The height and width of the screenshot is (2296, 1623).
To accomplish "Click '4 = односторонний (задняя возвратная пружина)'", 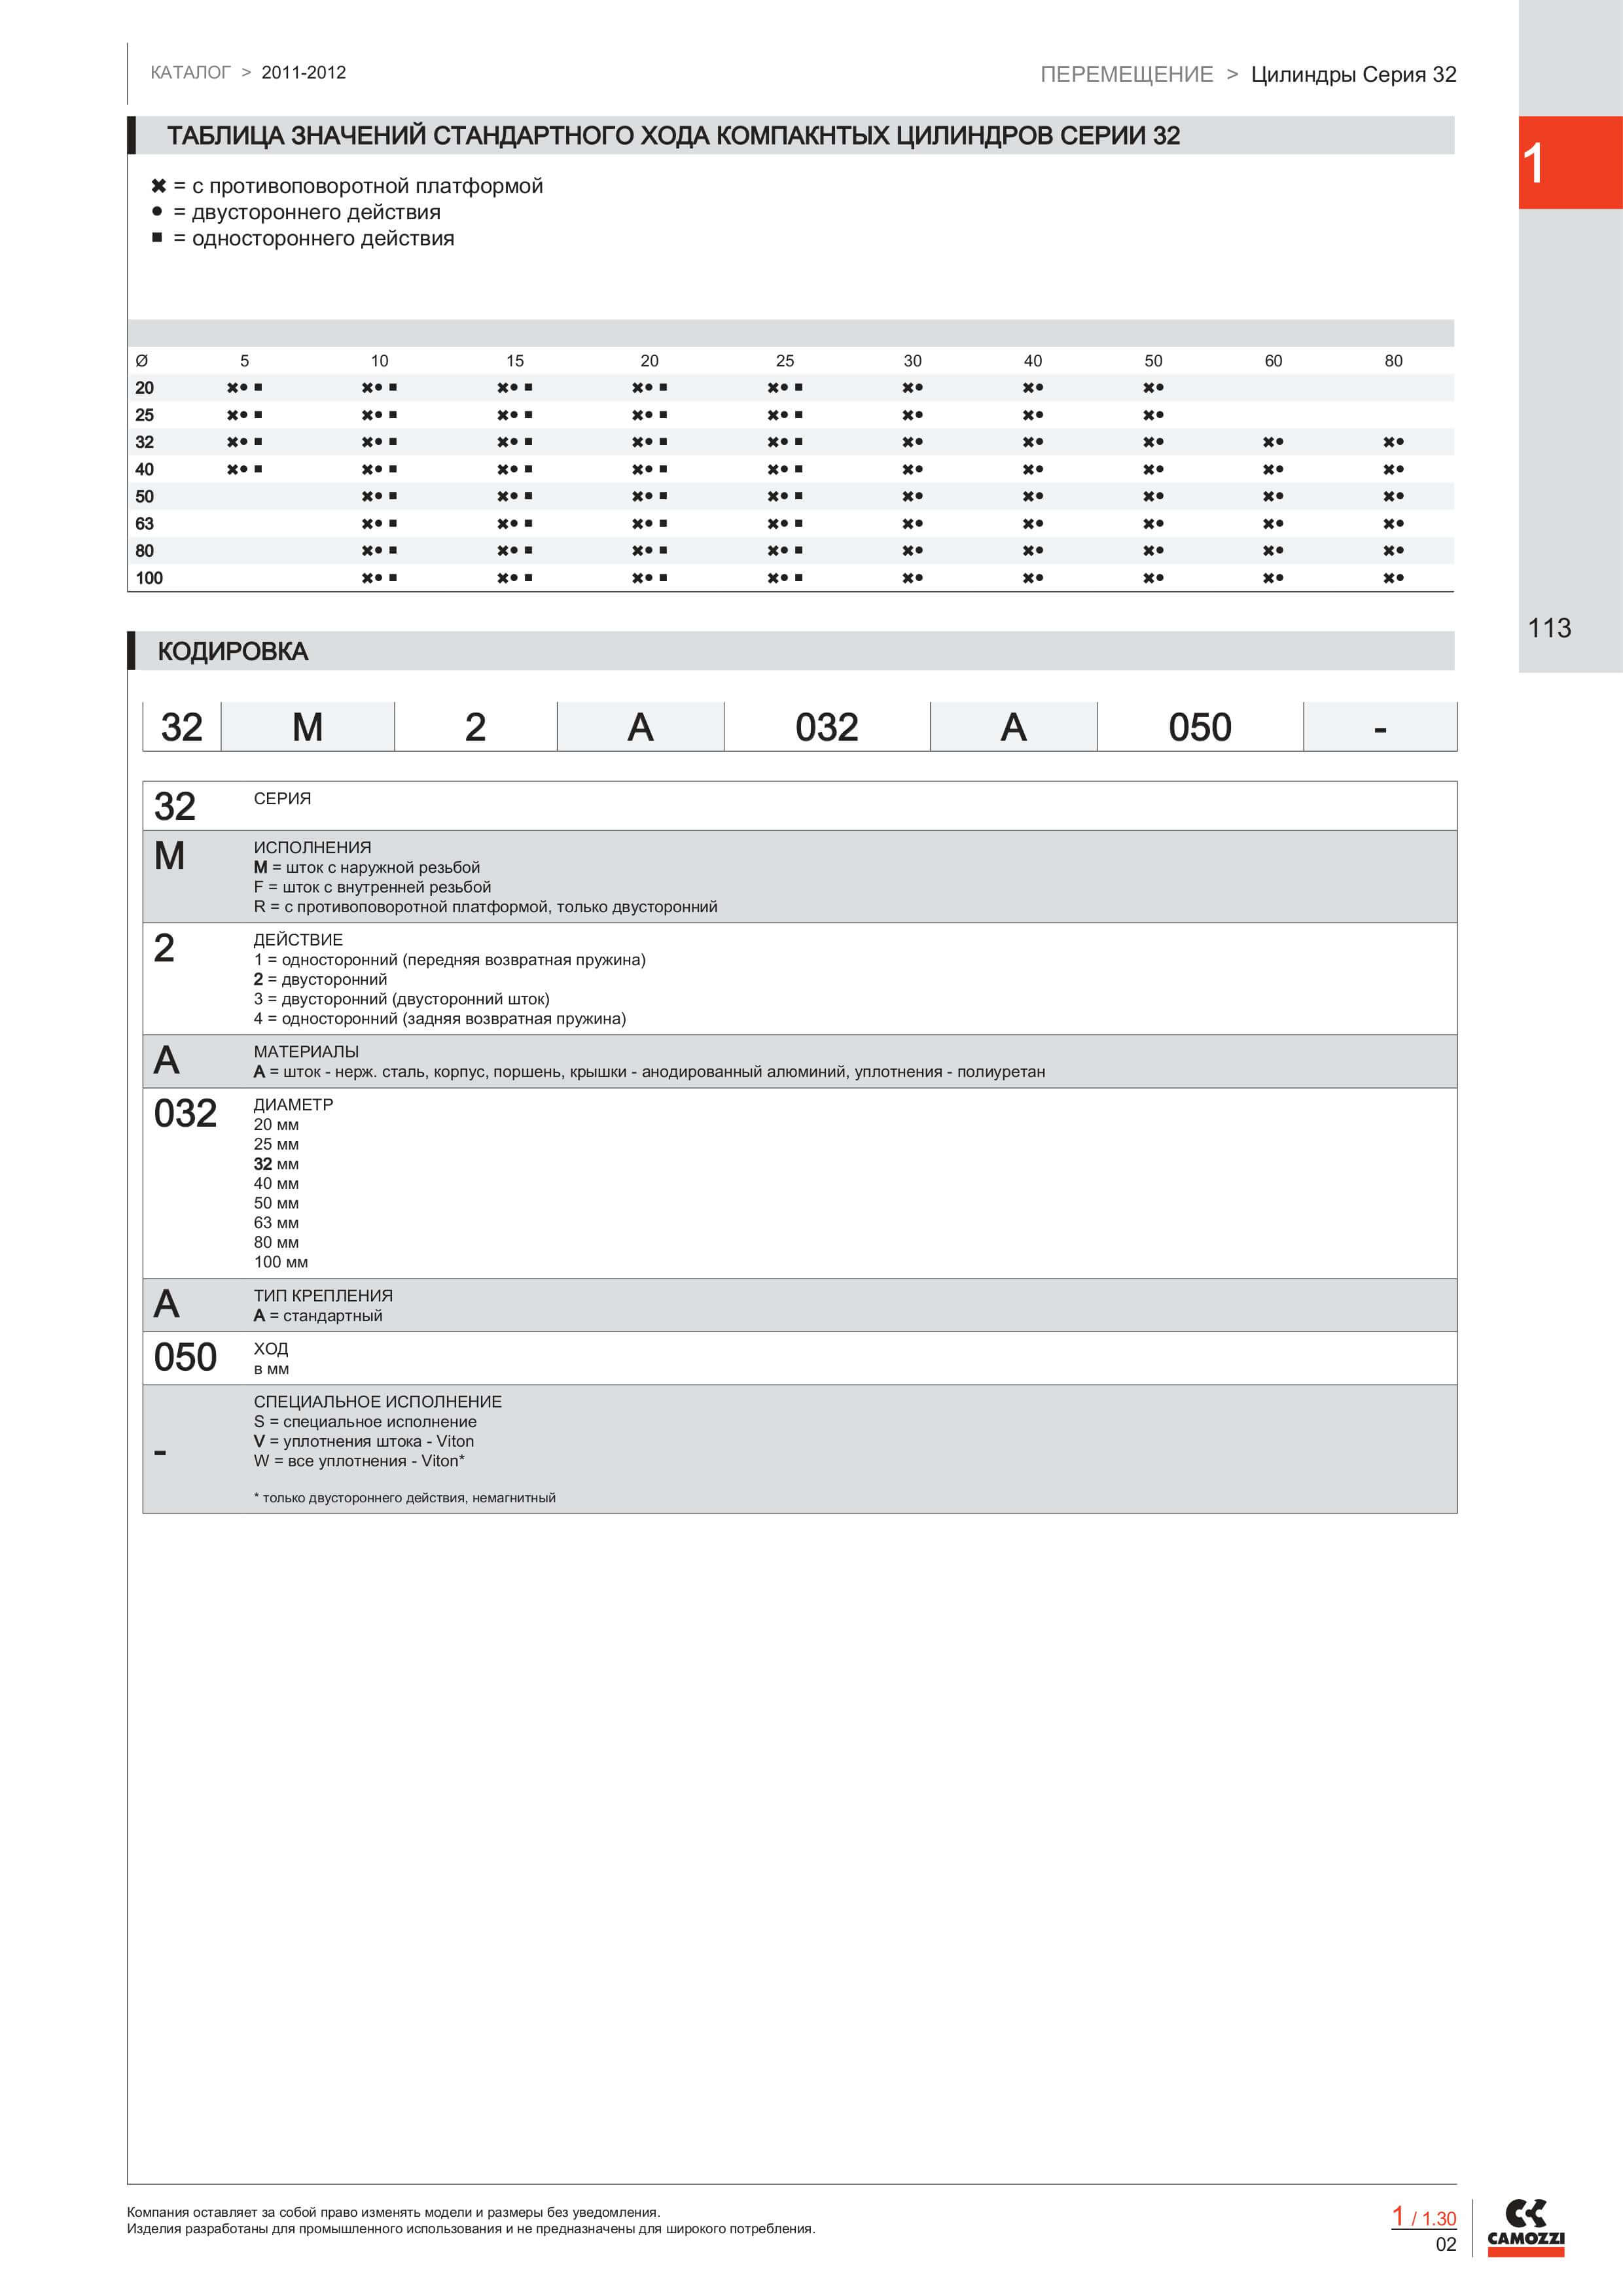I will coord(439,1019).
